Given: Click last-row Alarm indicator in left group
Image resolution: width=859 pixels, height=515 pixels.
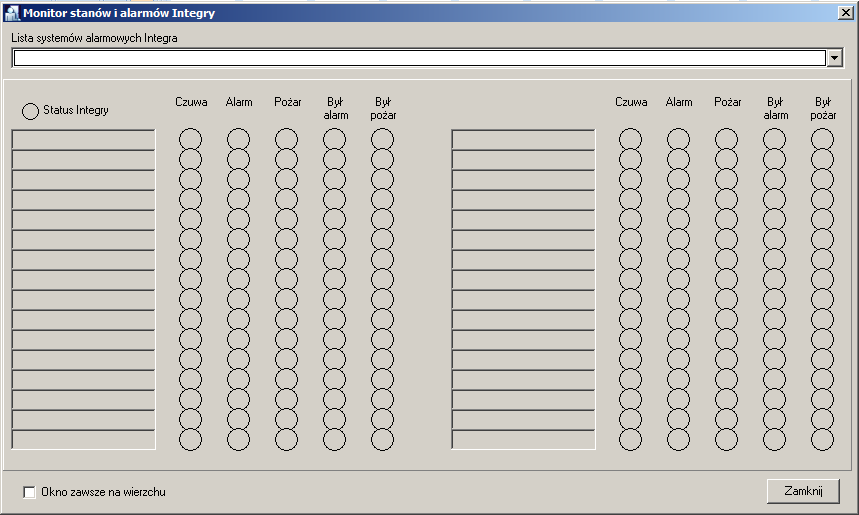Looking at the screenshot, I should point(238,439).
